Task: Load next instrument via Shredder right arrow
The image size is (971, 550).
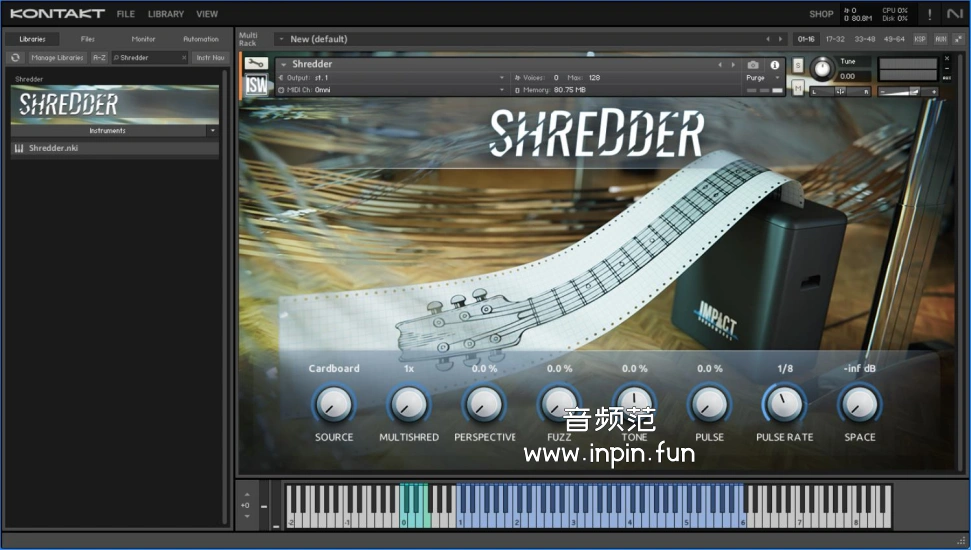Action: 733,64
